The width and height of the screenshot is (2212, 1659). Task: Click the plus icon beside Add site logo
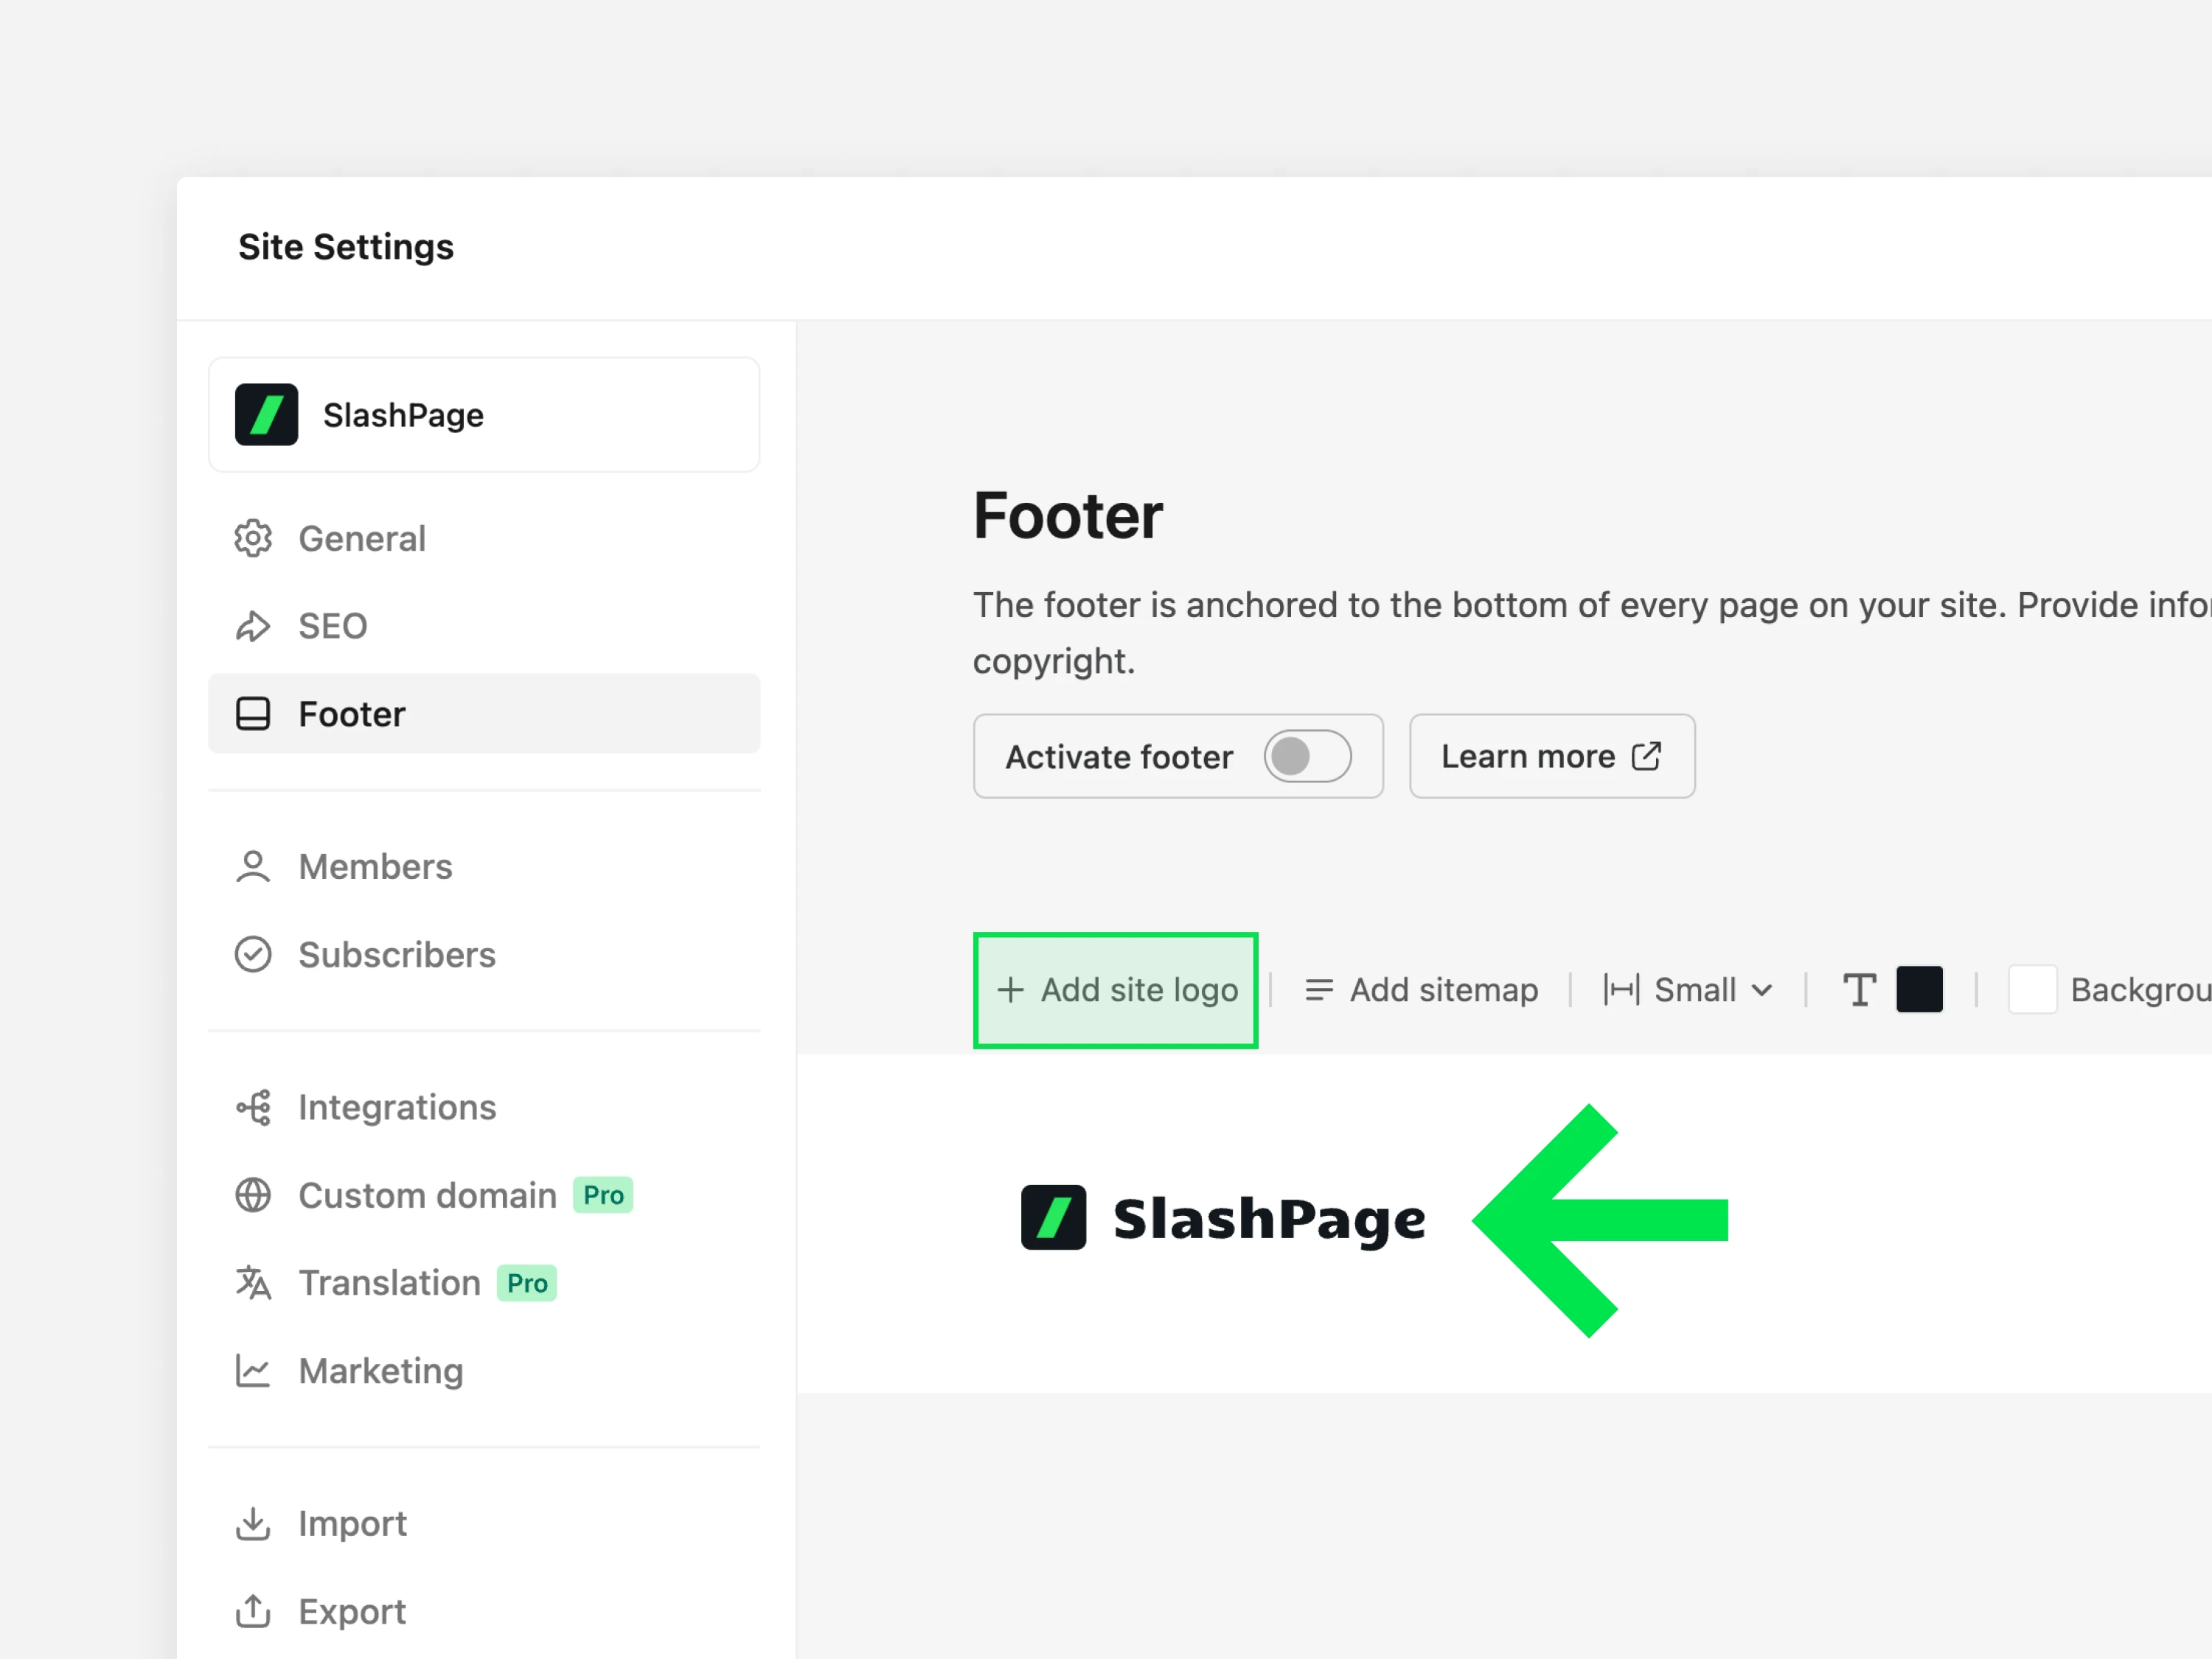tap(1011, 990)
